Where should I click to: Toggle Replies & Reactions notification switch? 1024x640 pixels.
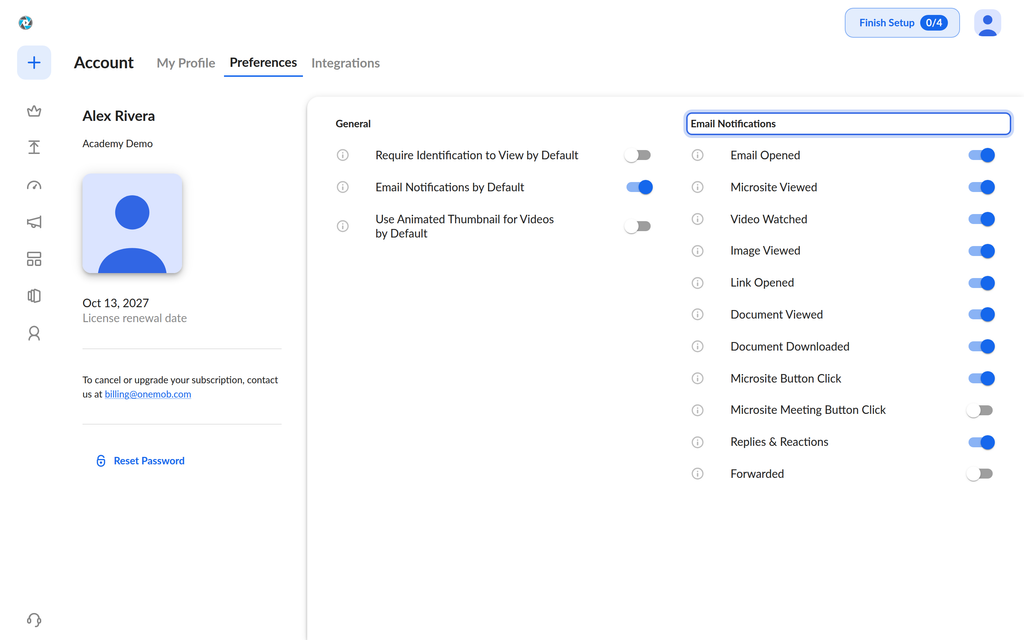981,442
